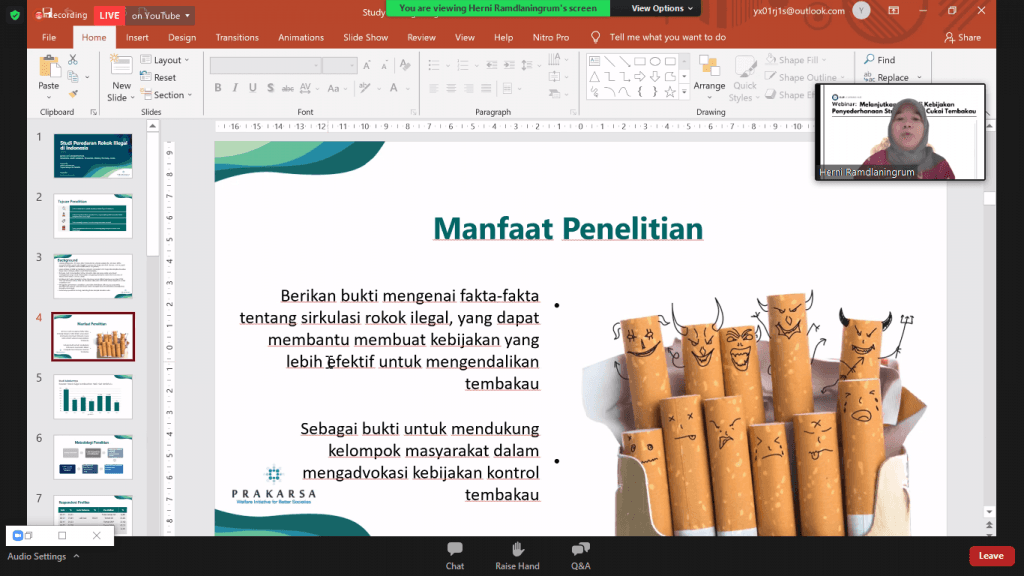1024x576 pixels.
Task: Click the Find magnifier icon
Action: click(x=869, y=59)
